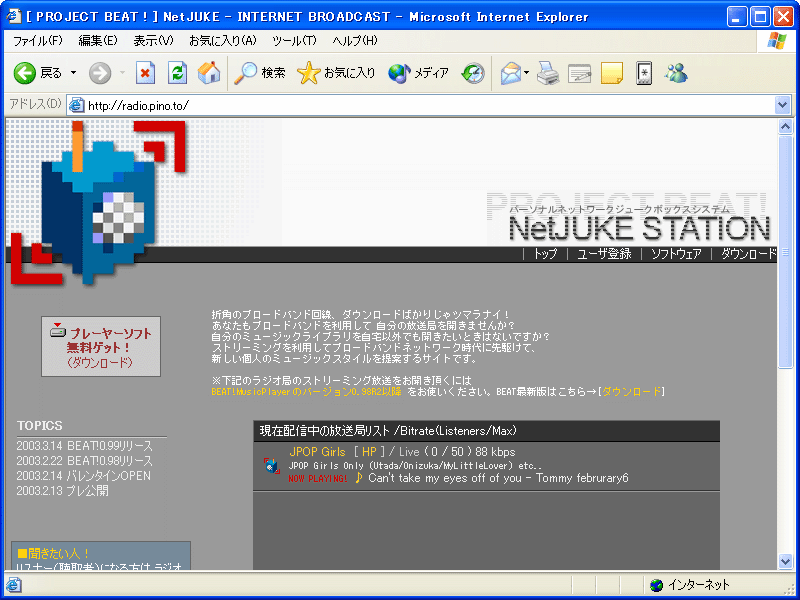Click the IE icon in the title bar

(14, 16)
